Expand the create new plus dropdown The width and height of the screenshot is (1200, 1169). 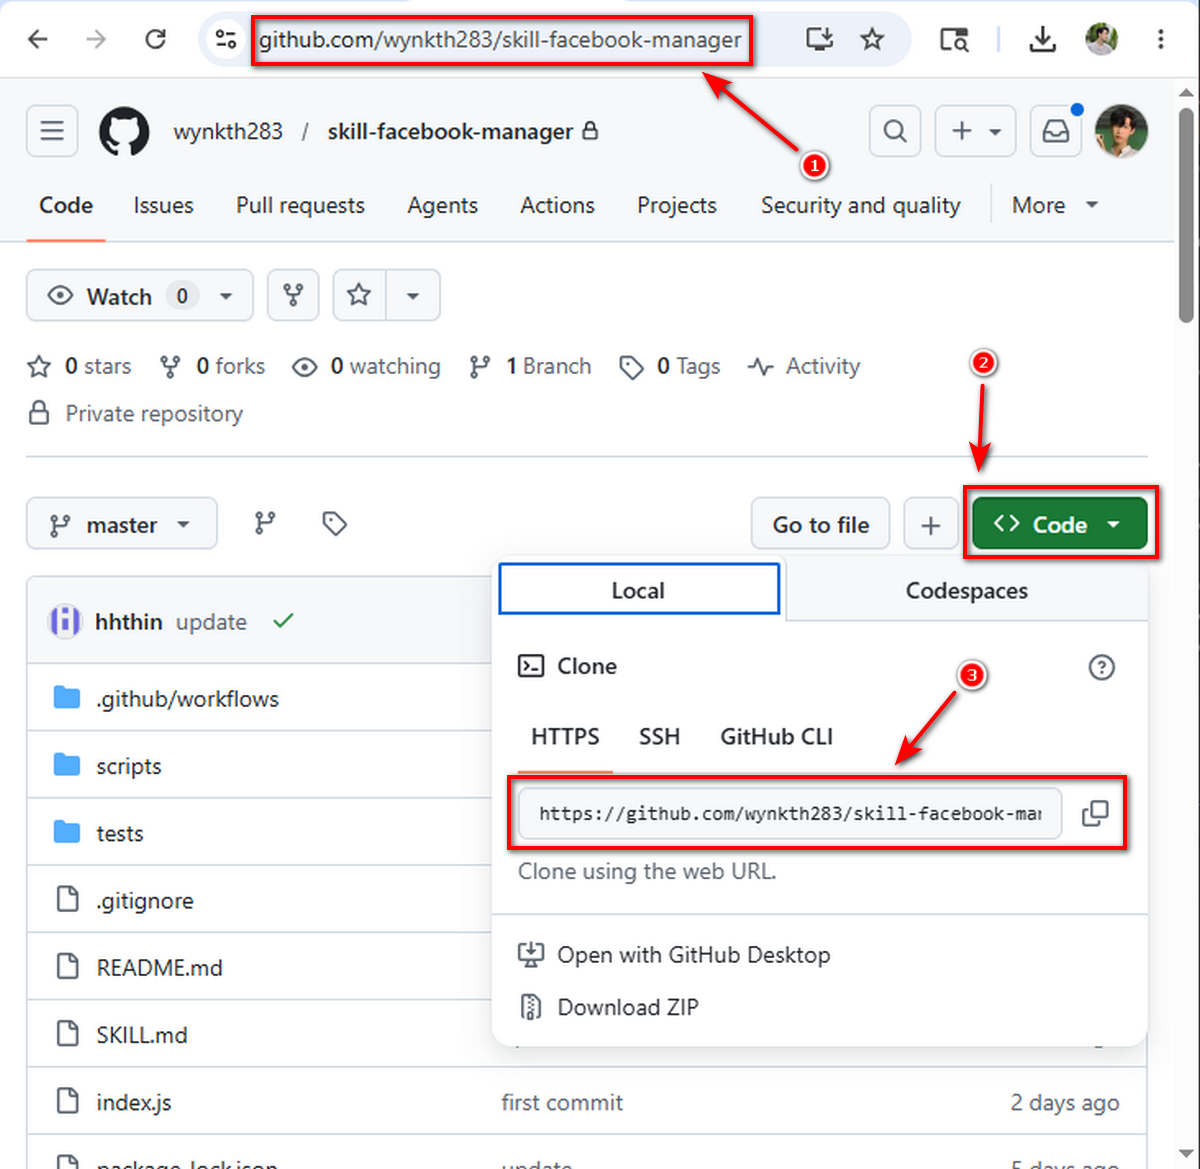point(975,131)
